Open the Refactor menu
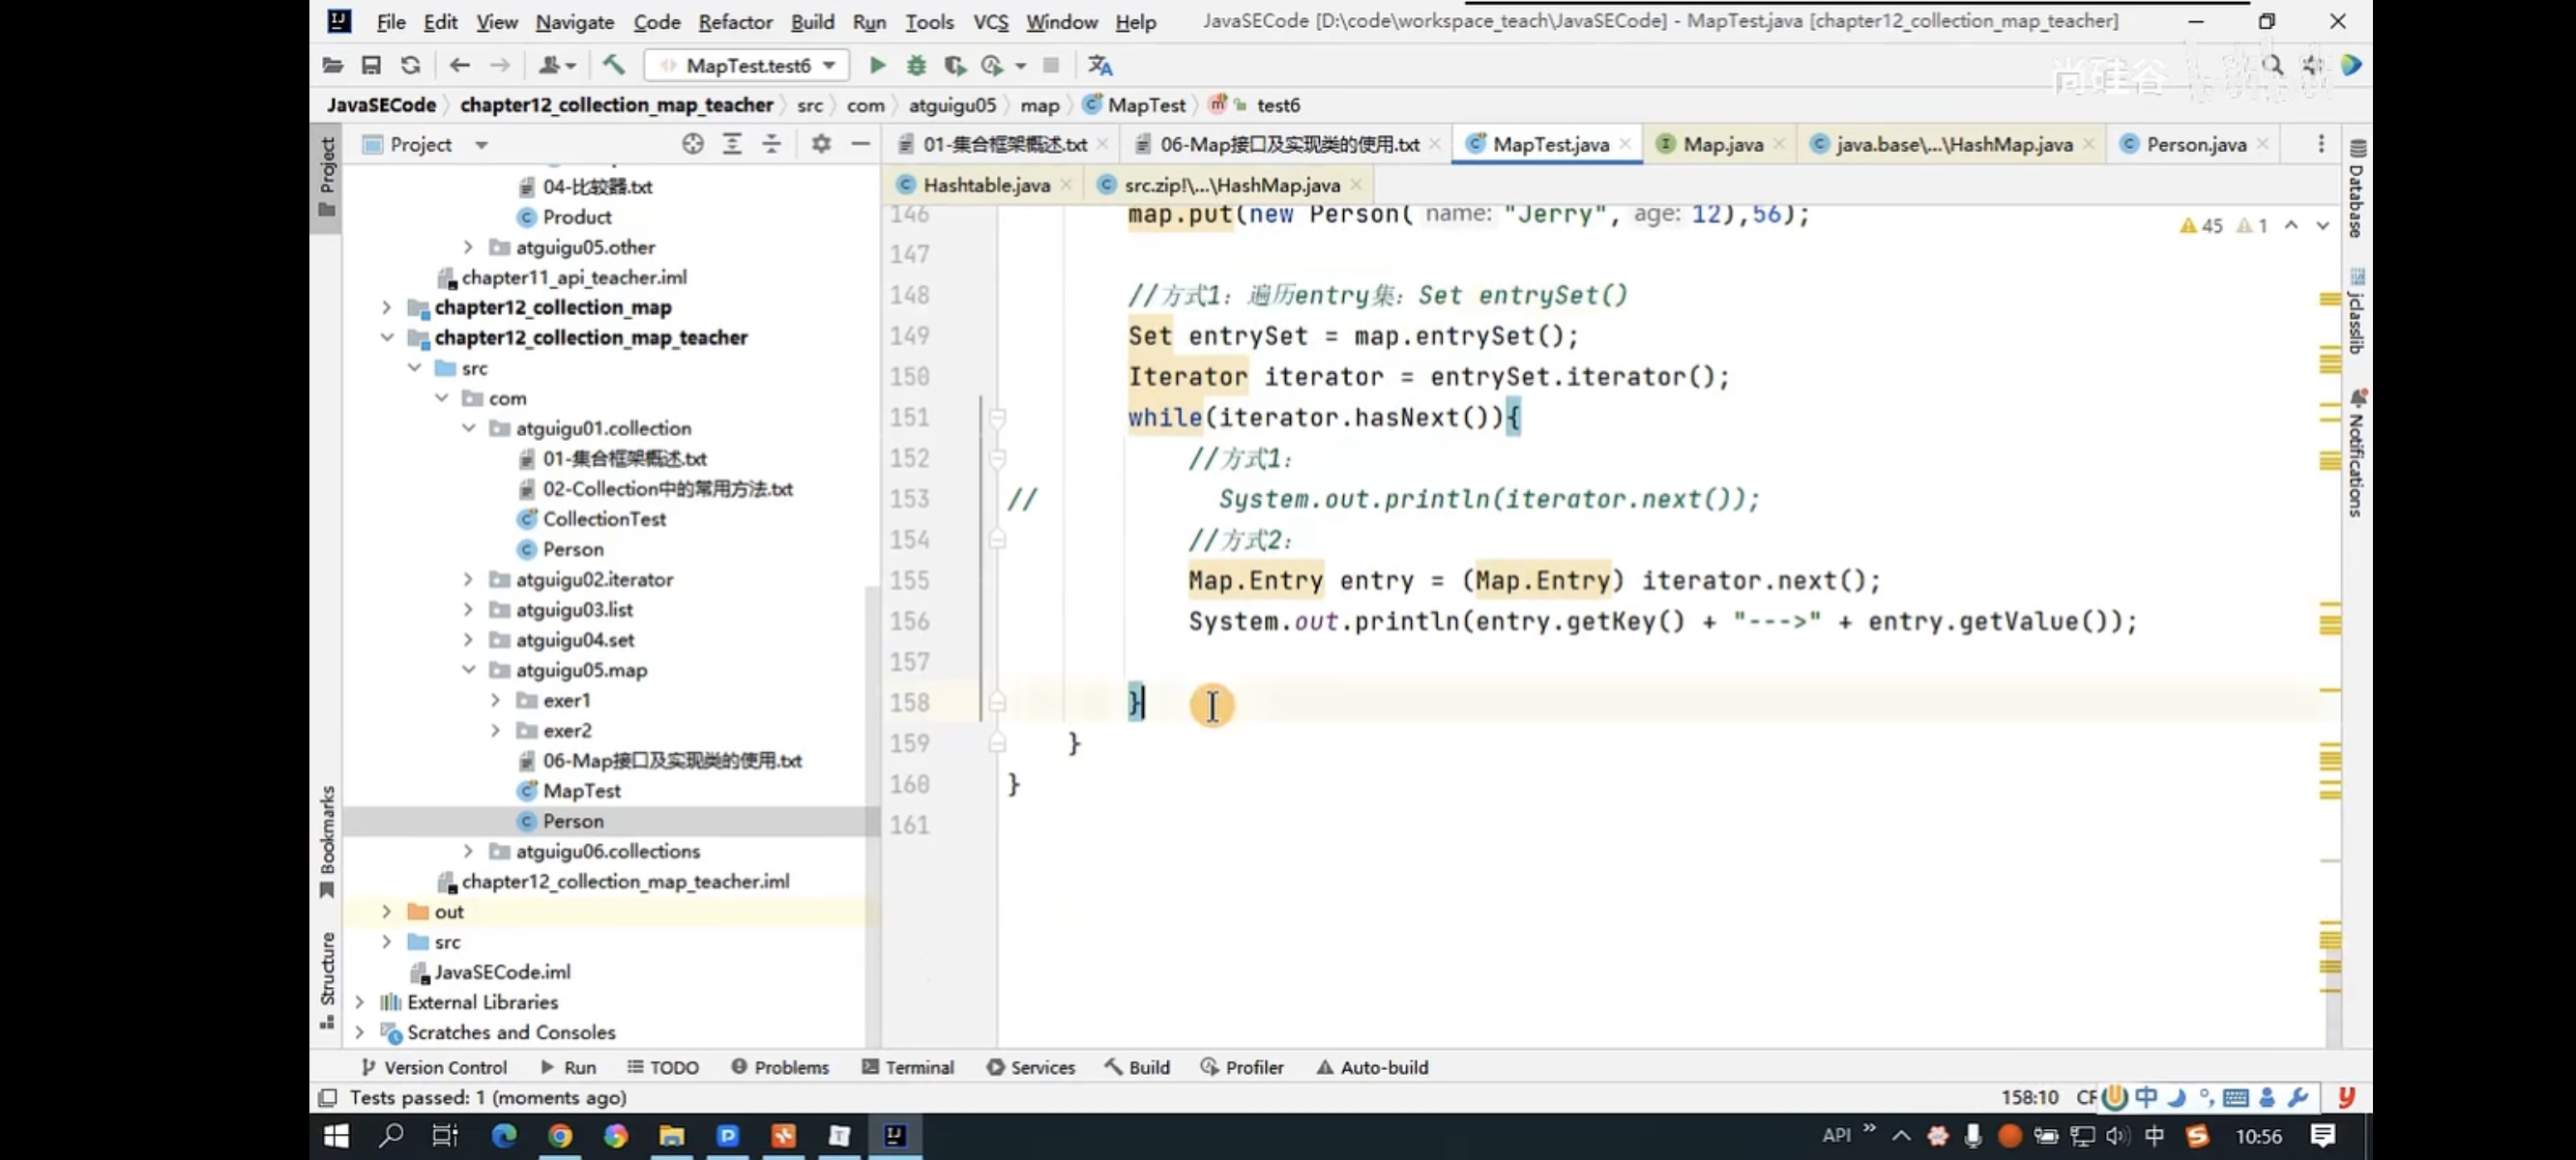The width and height of the screenshot is (2576, 1160). 734,21
